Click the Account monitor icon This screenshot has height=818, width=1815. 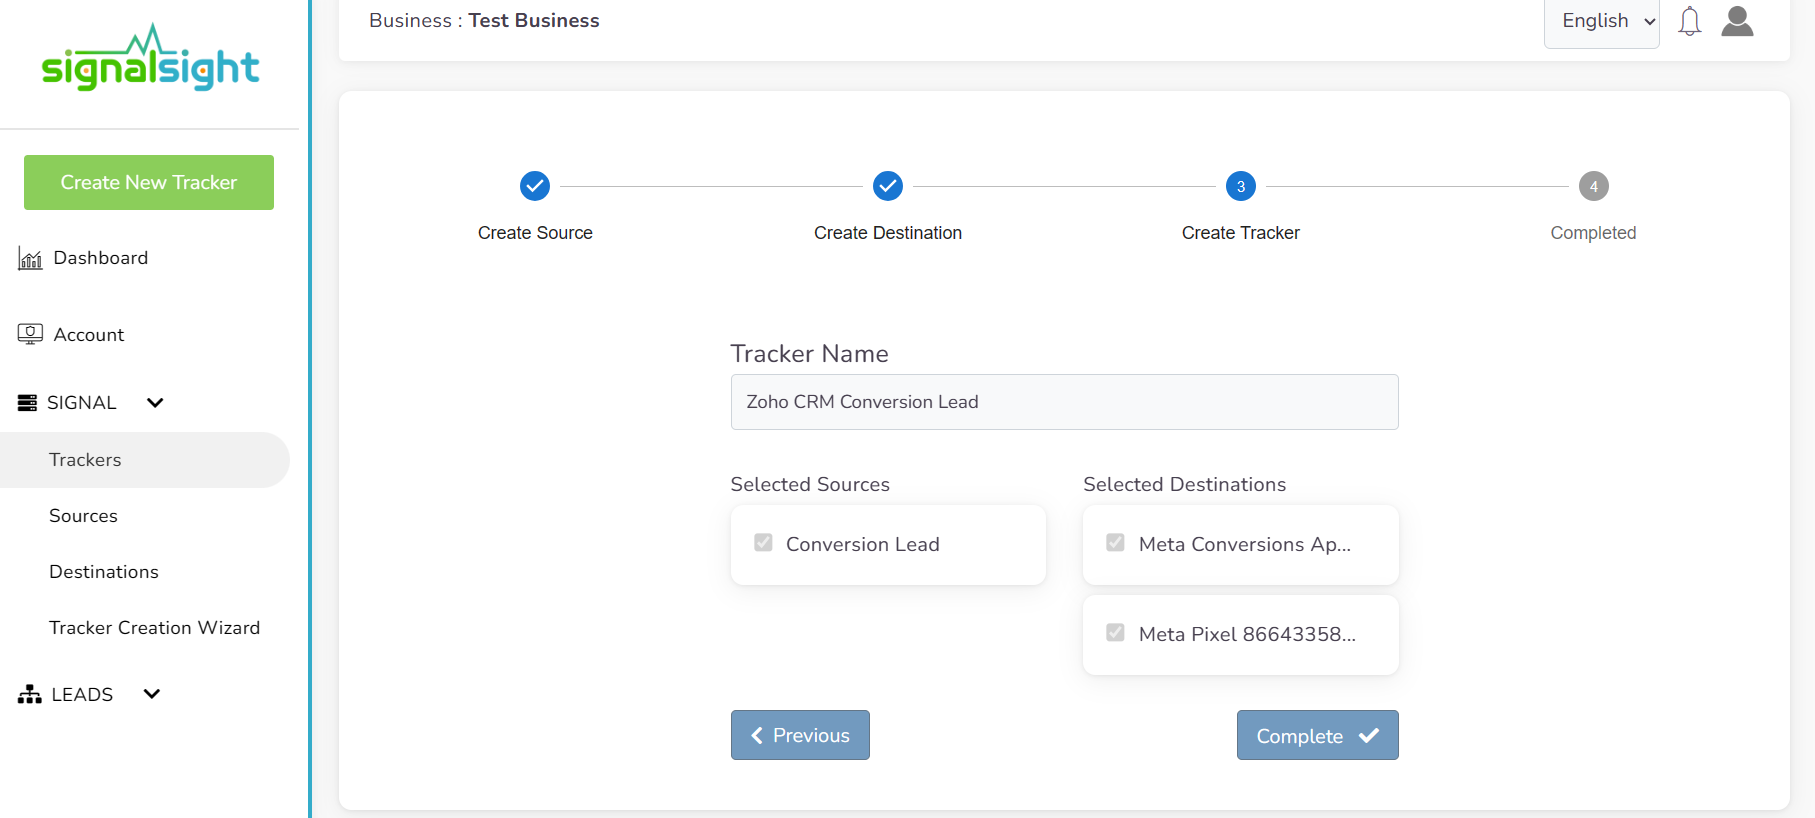[30, 334]
